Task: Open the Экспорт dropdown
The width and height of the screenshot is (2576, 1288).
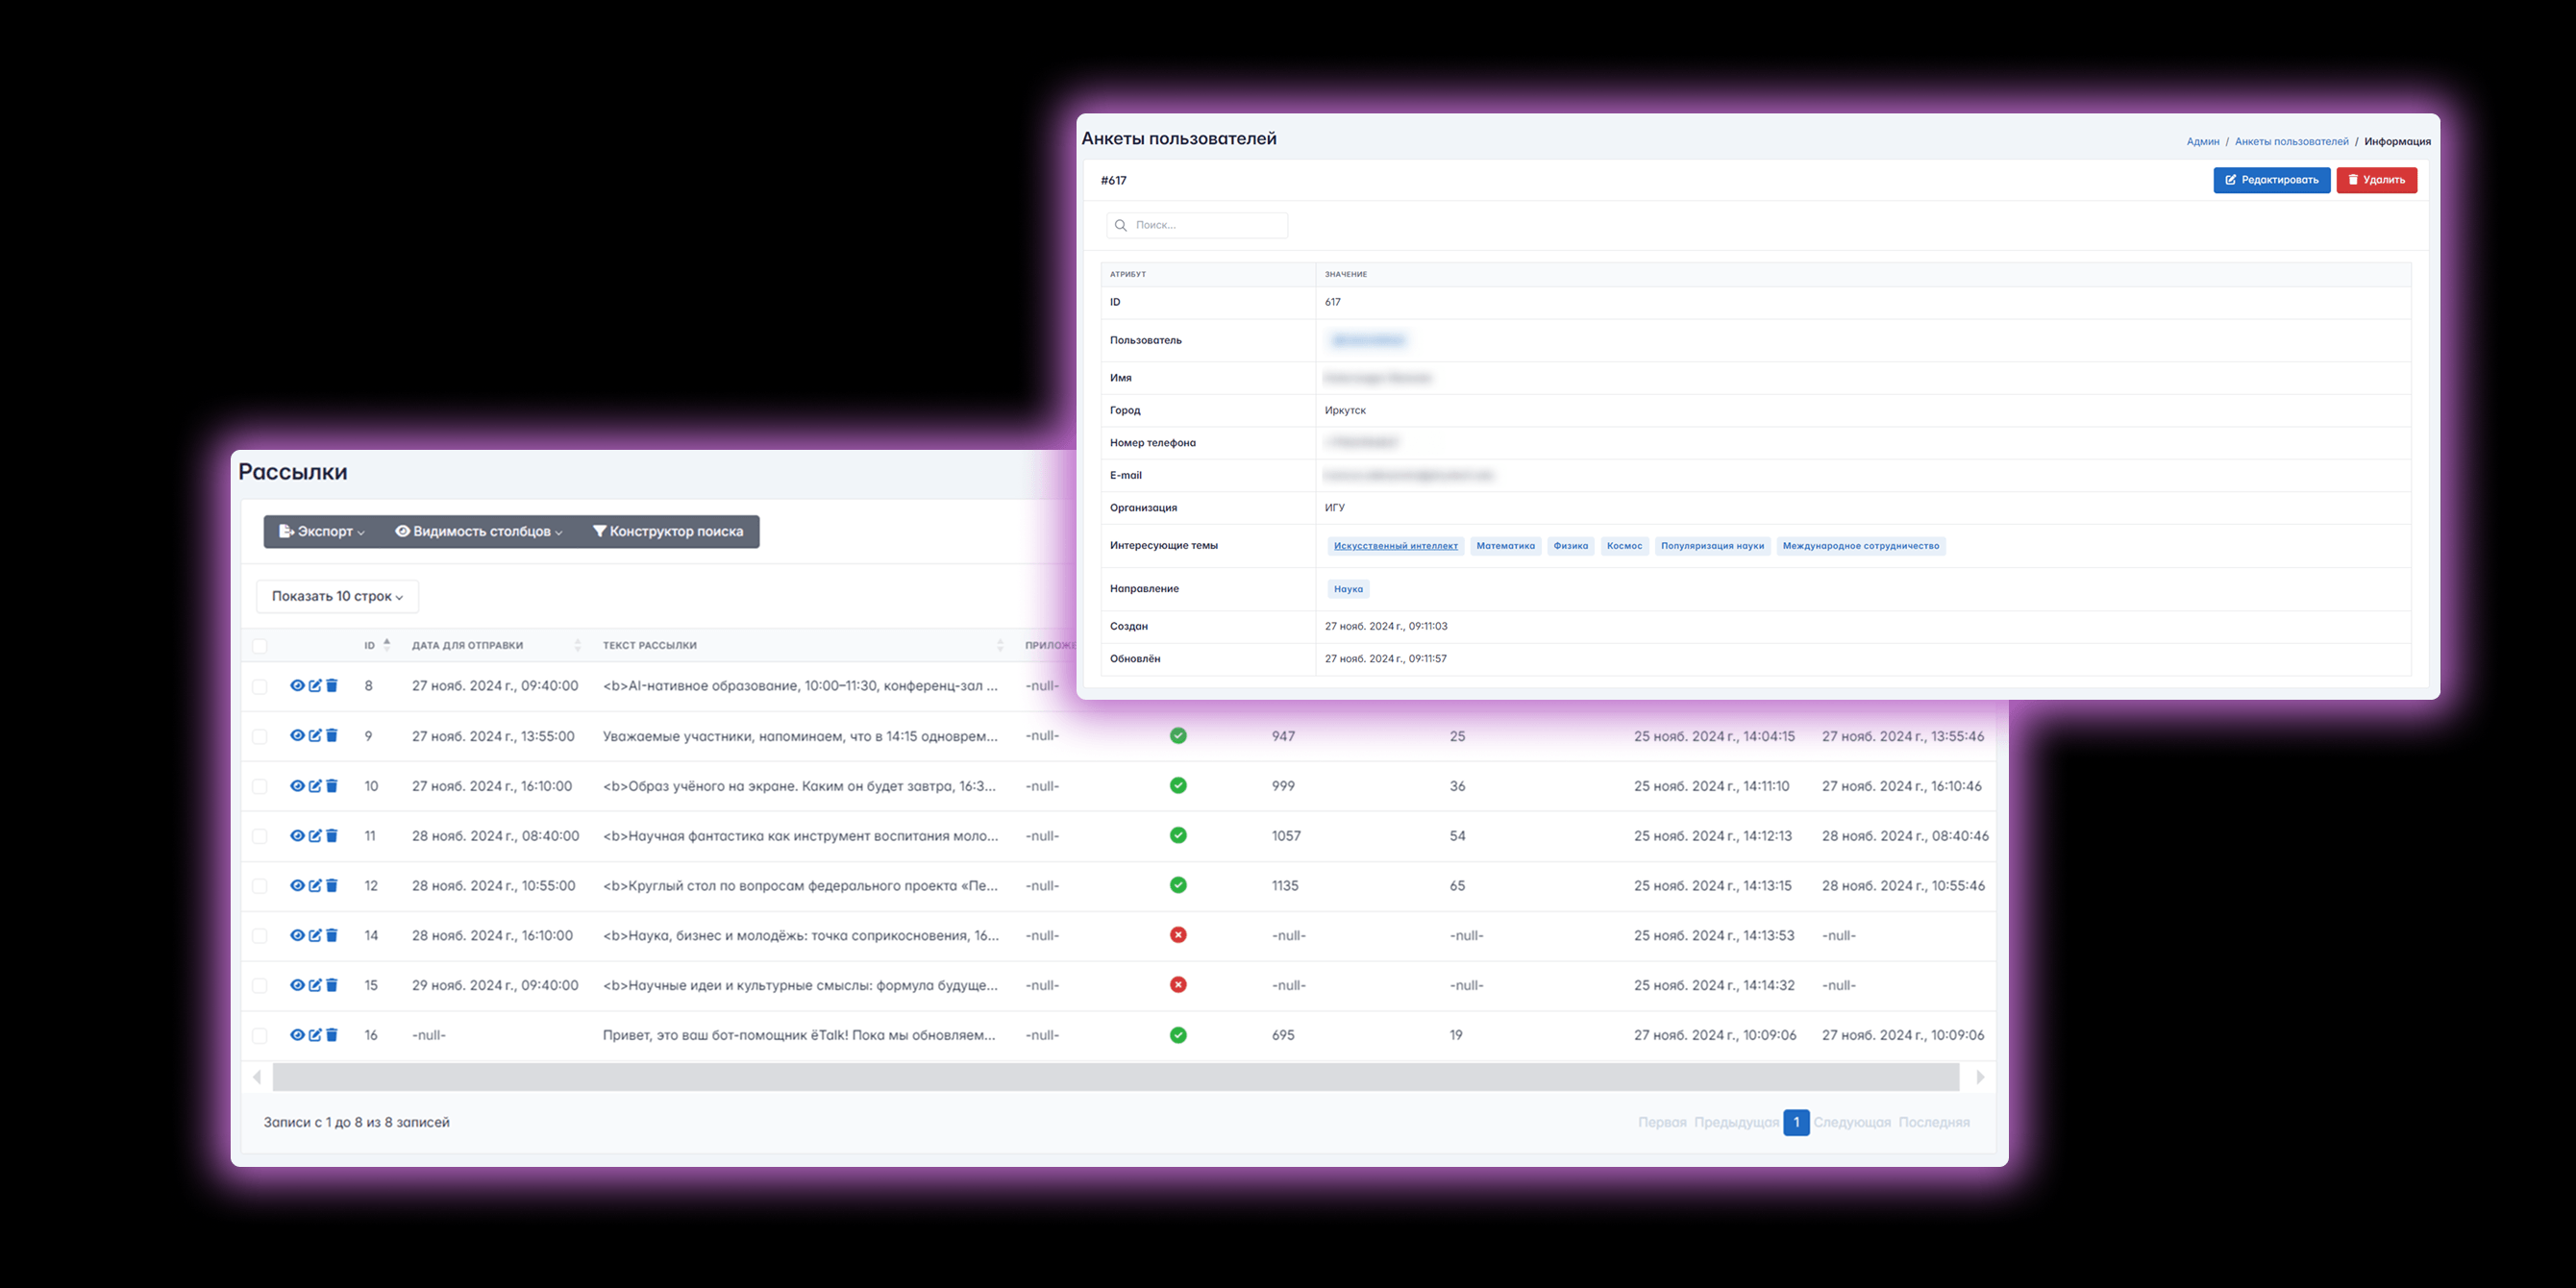Action: [x=322, y=532]
